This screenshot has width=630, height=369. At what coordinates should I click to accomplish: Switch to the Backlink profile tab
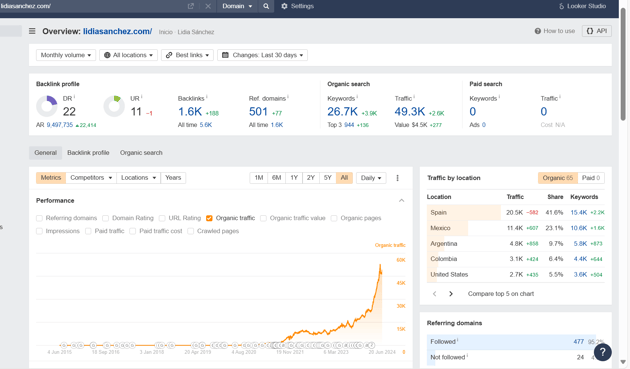coord(88,153)
